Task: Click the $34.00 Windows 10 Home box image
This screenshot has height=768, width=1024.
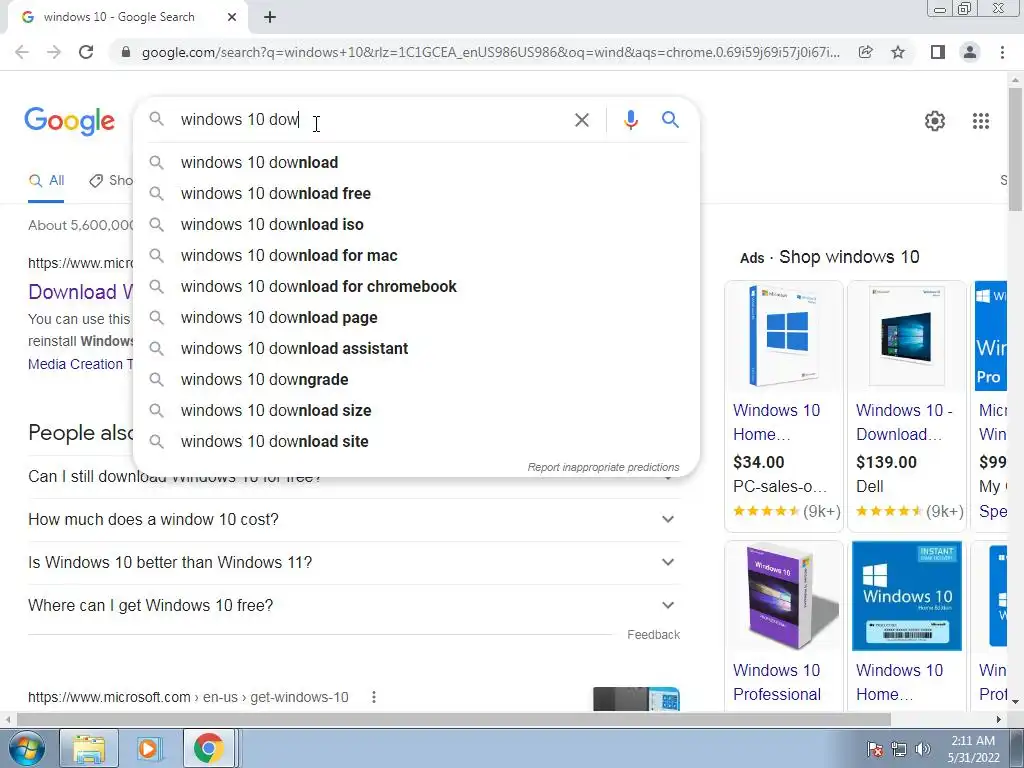Action: coord(784,336)
